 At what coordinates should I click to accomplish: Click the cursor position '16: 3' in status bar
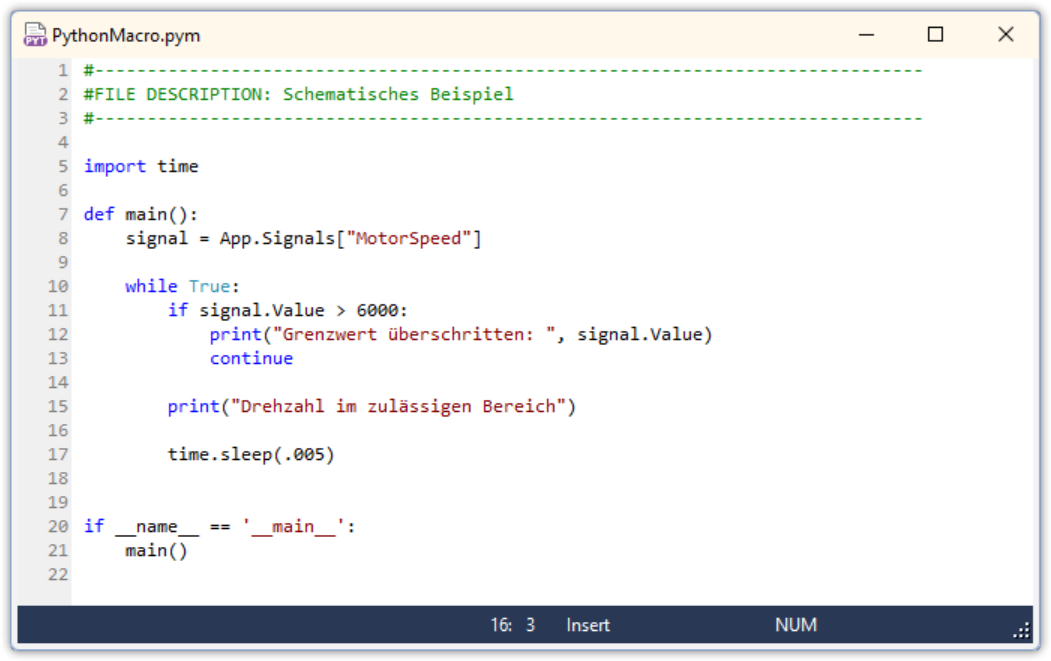coord(513,625)
